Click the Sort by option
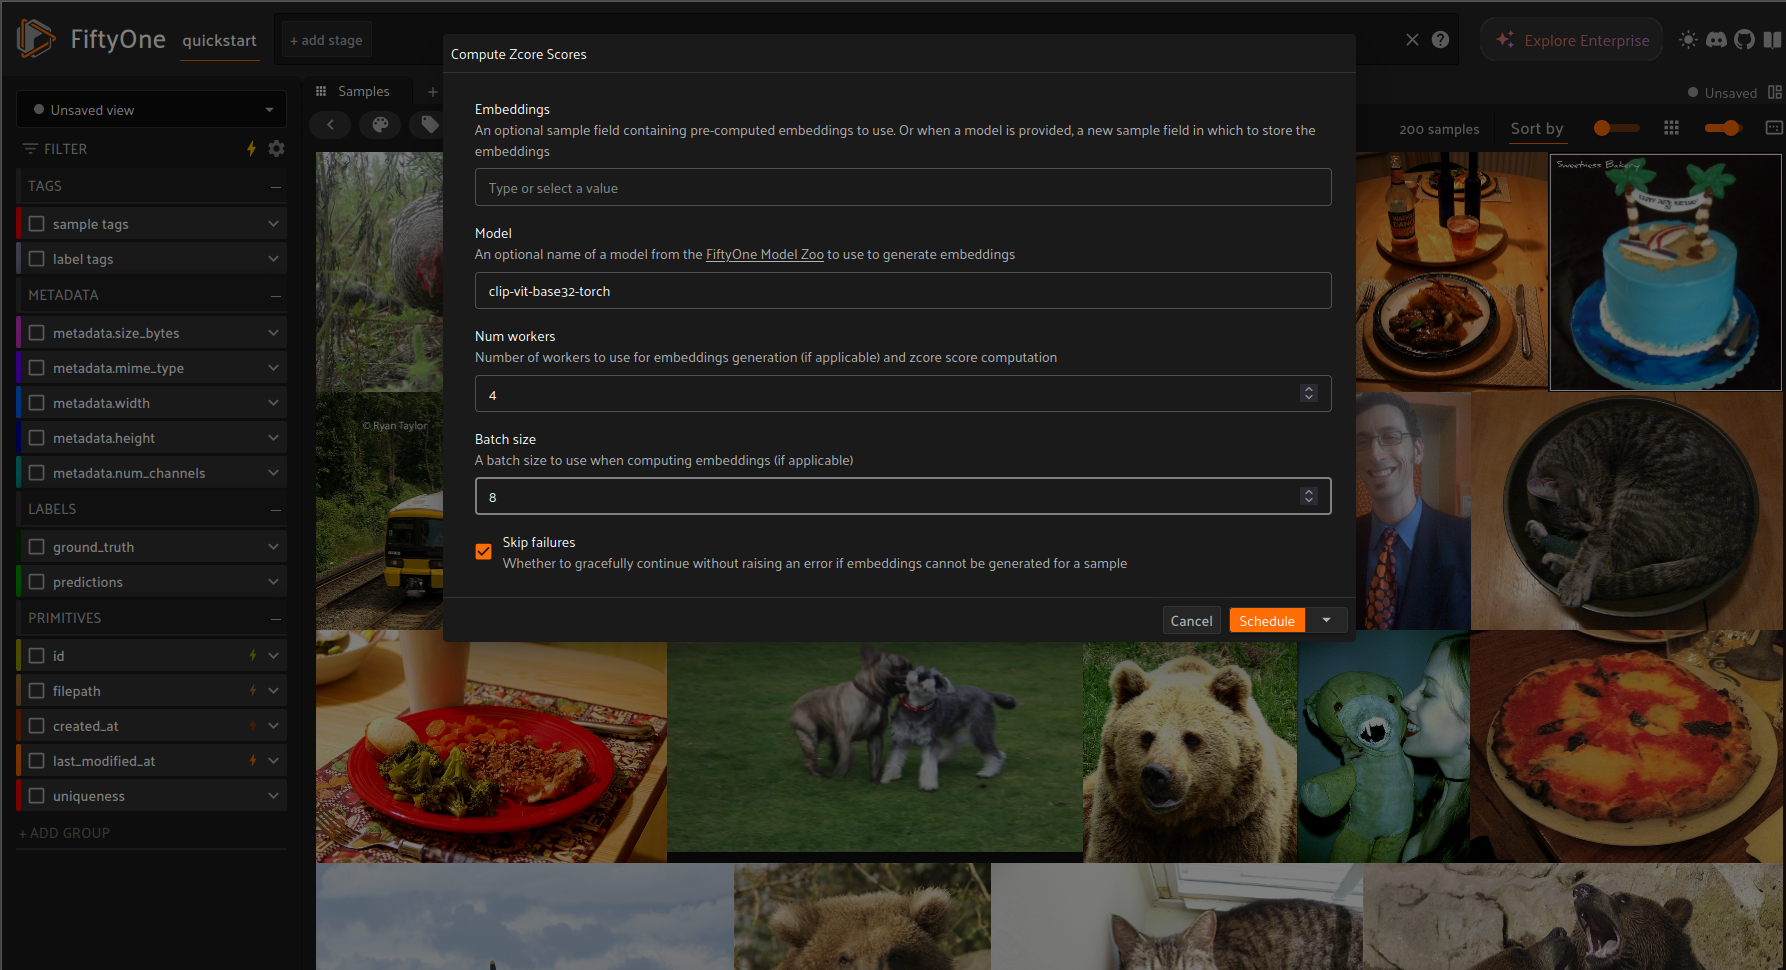Screen dimensions: 1786x970 click(x=1537, y=128)
